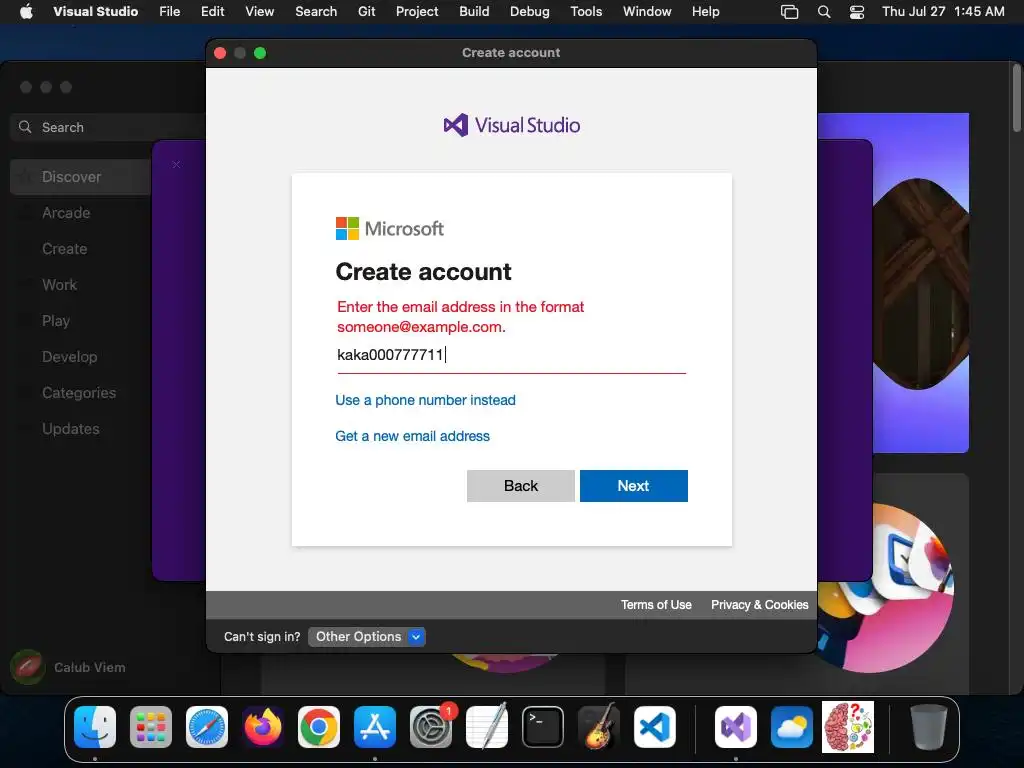
Task: Open Spotlight search in menu bar
Action: [x=824, y=12]
